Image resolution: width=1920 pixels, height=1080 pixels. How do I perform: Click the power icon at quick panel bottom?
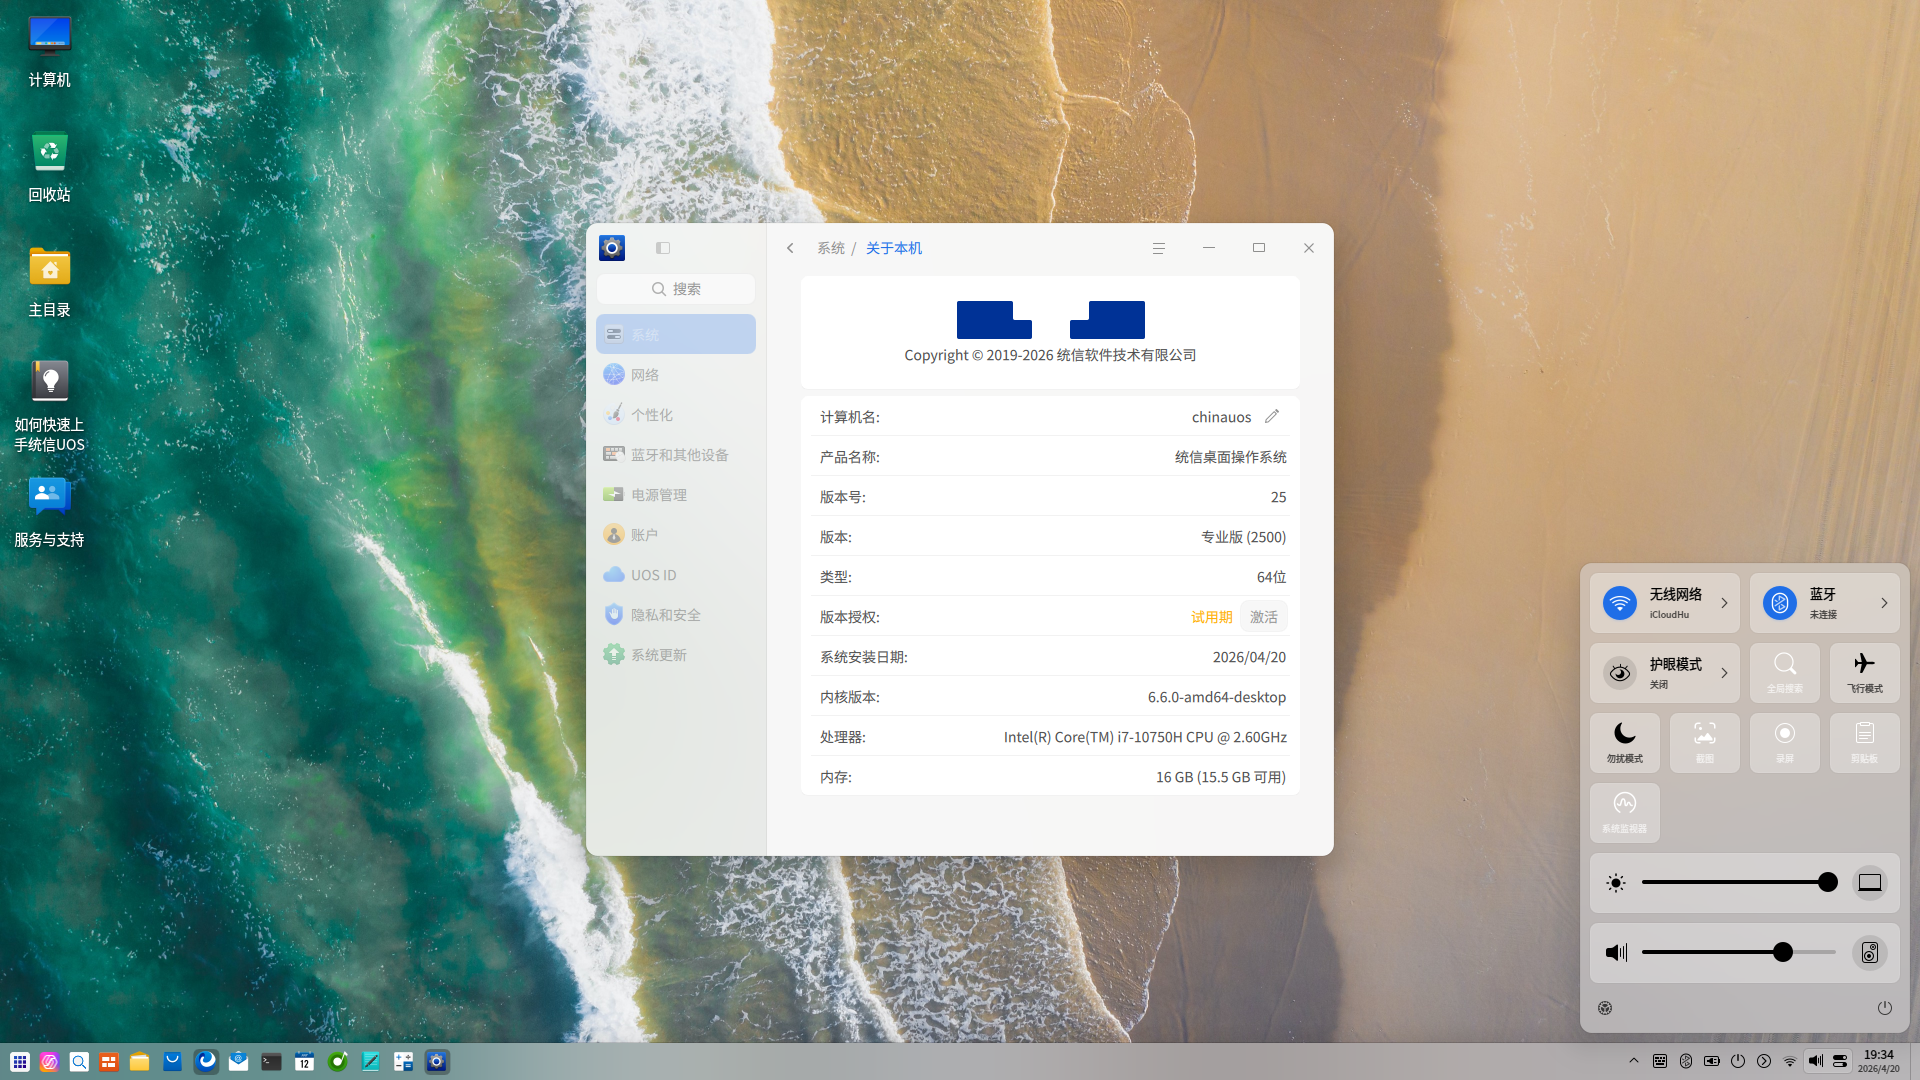click(1885, 1008)
